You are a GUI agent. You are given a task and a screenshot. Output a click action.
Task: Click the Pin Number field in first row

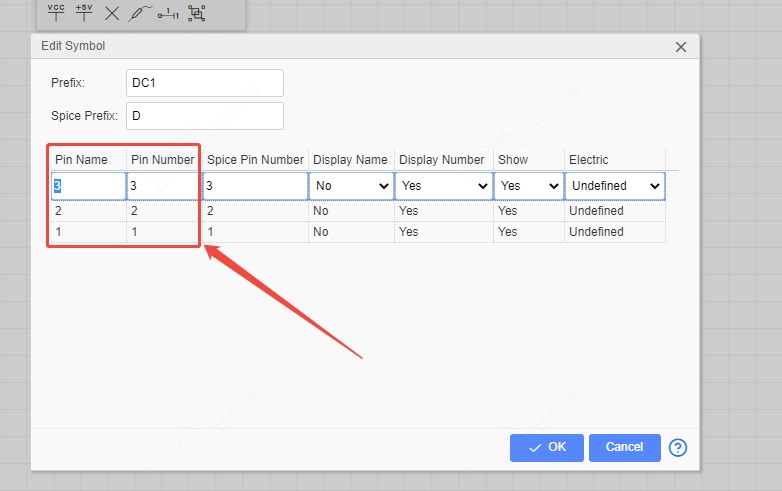[161, 186]
